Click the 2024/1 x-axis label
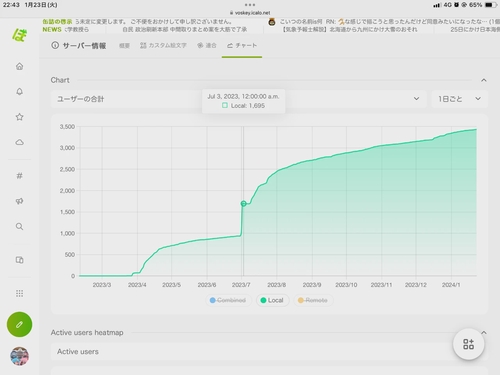This screenshot has height=375, width=500. [x=451, y=285]
